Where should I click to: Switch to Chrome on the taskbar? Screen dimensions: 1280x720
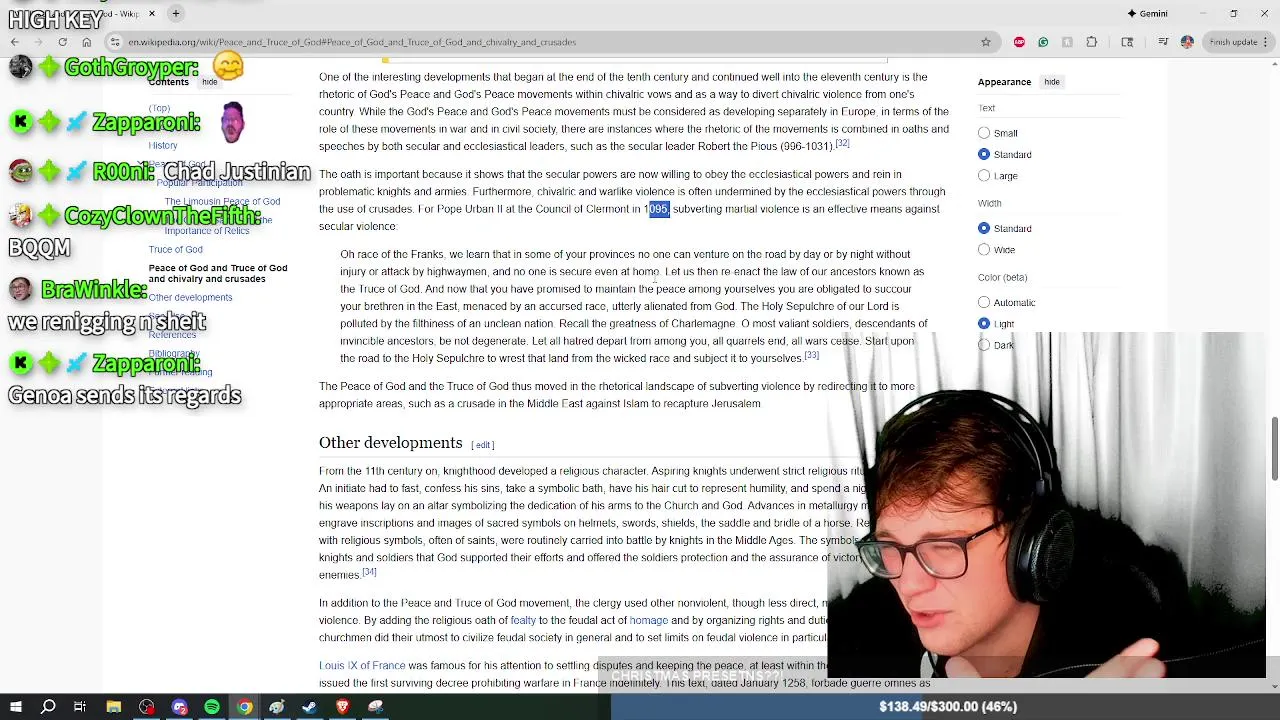pos(244,707)
